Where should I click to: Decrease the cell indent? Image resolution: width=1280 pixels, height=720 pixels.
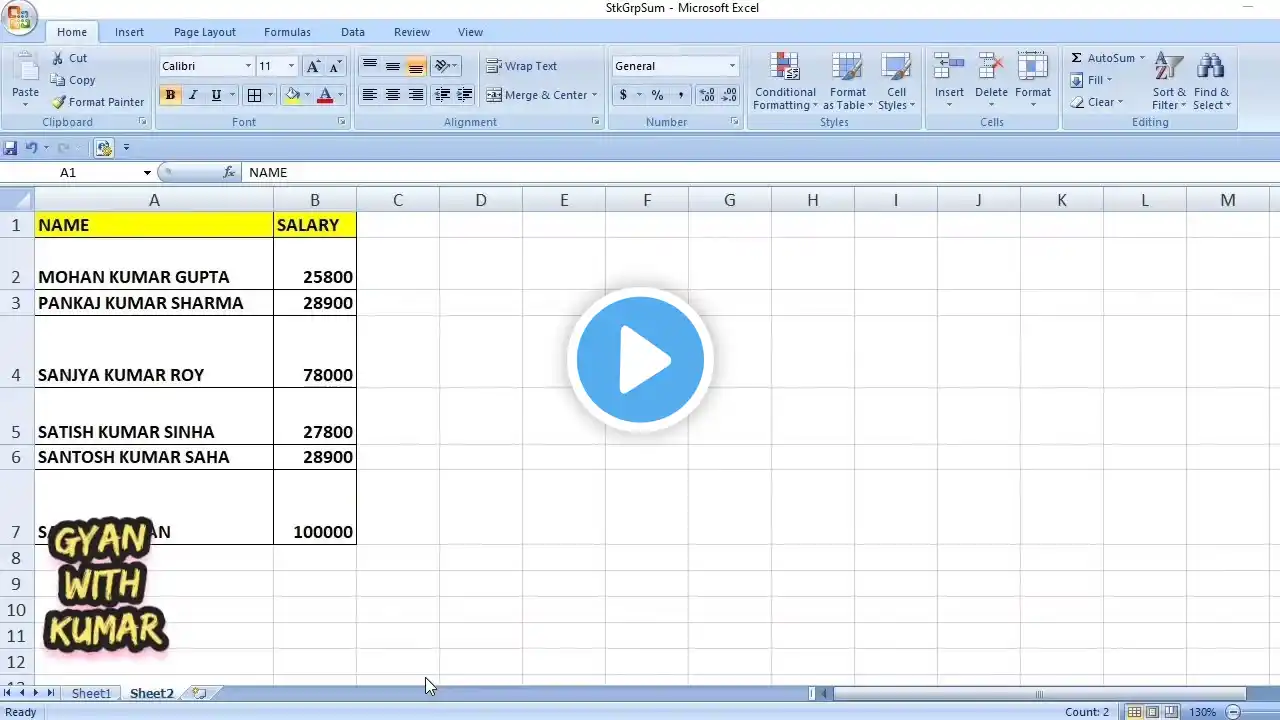click(441, 95)
